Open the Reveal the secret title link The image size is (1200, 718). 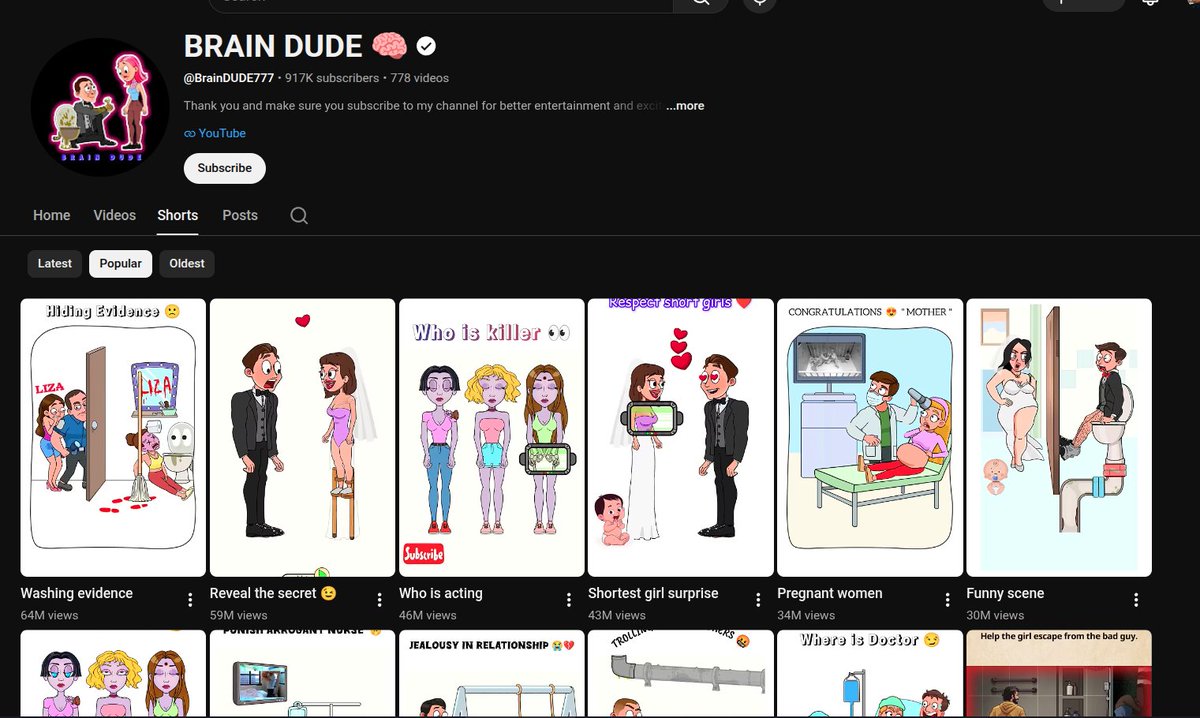coord(274,593)
